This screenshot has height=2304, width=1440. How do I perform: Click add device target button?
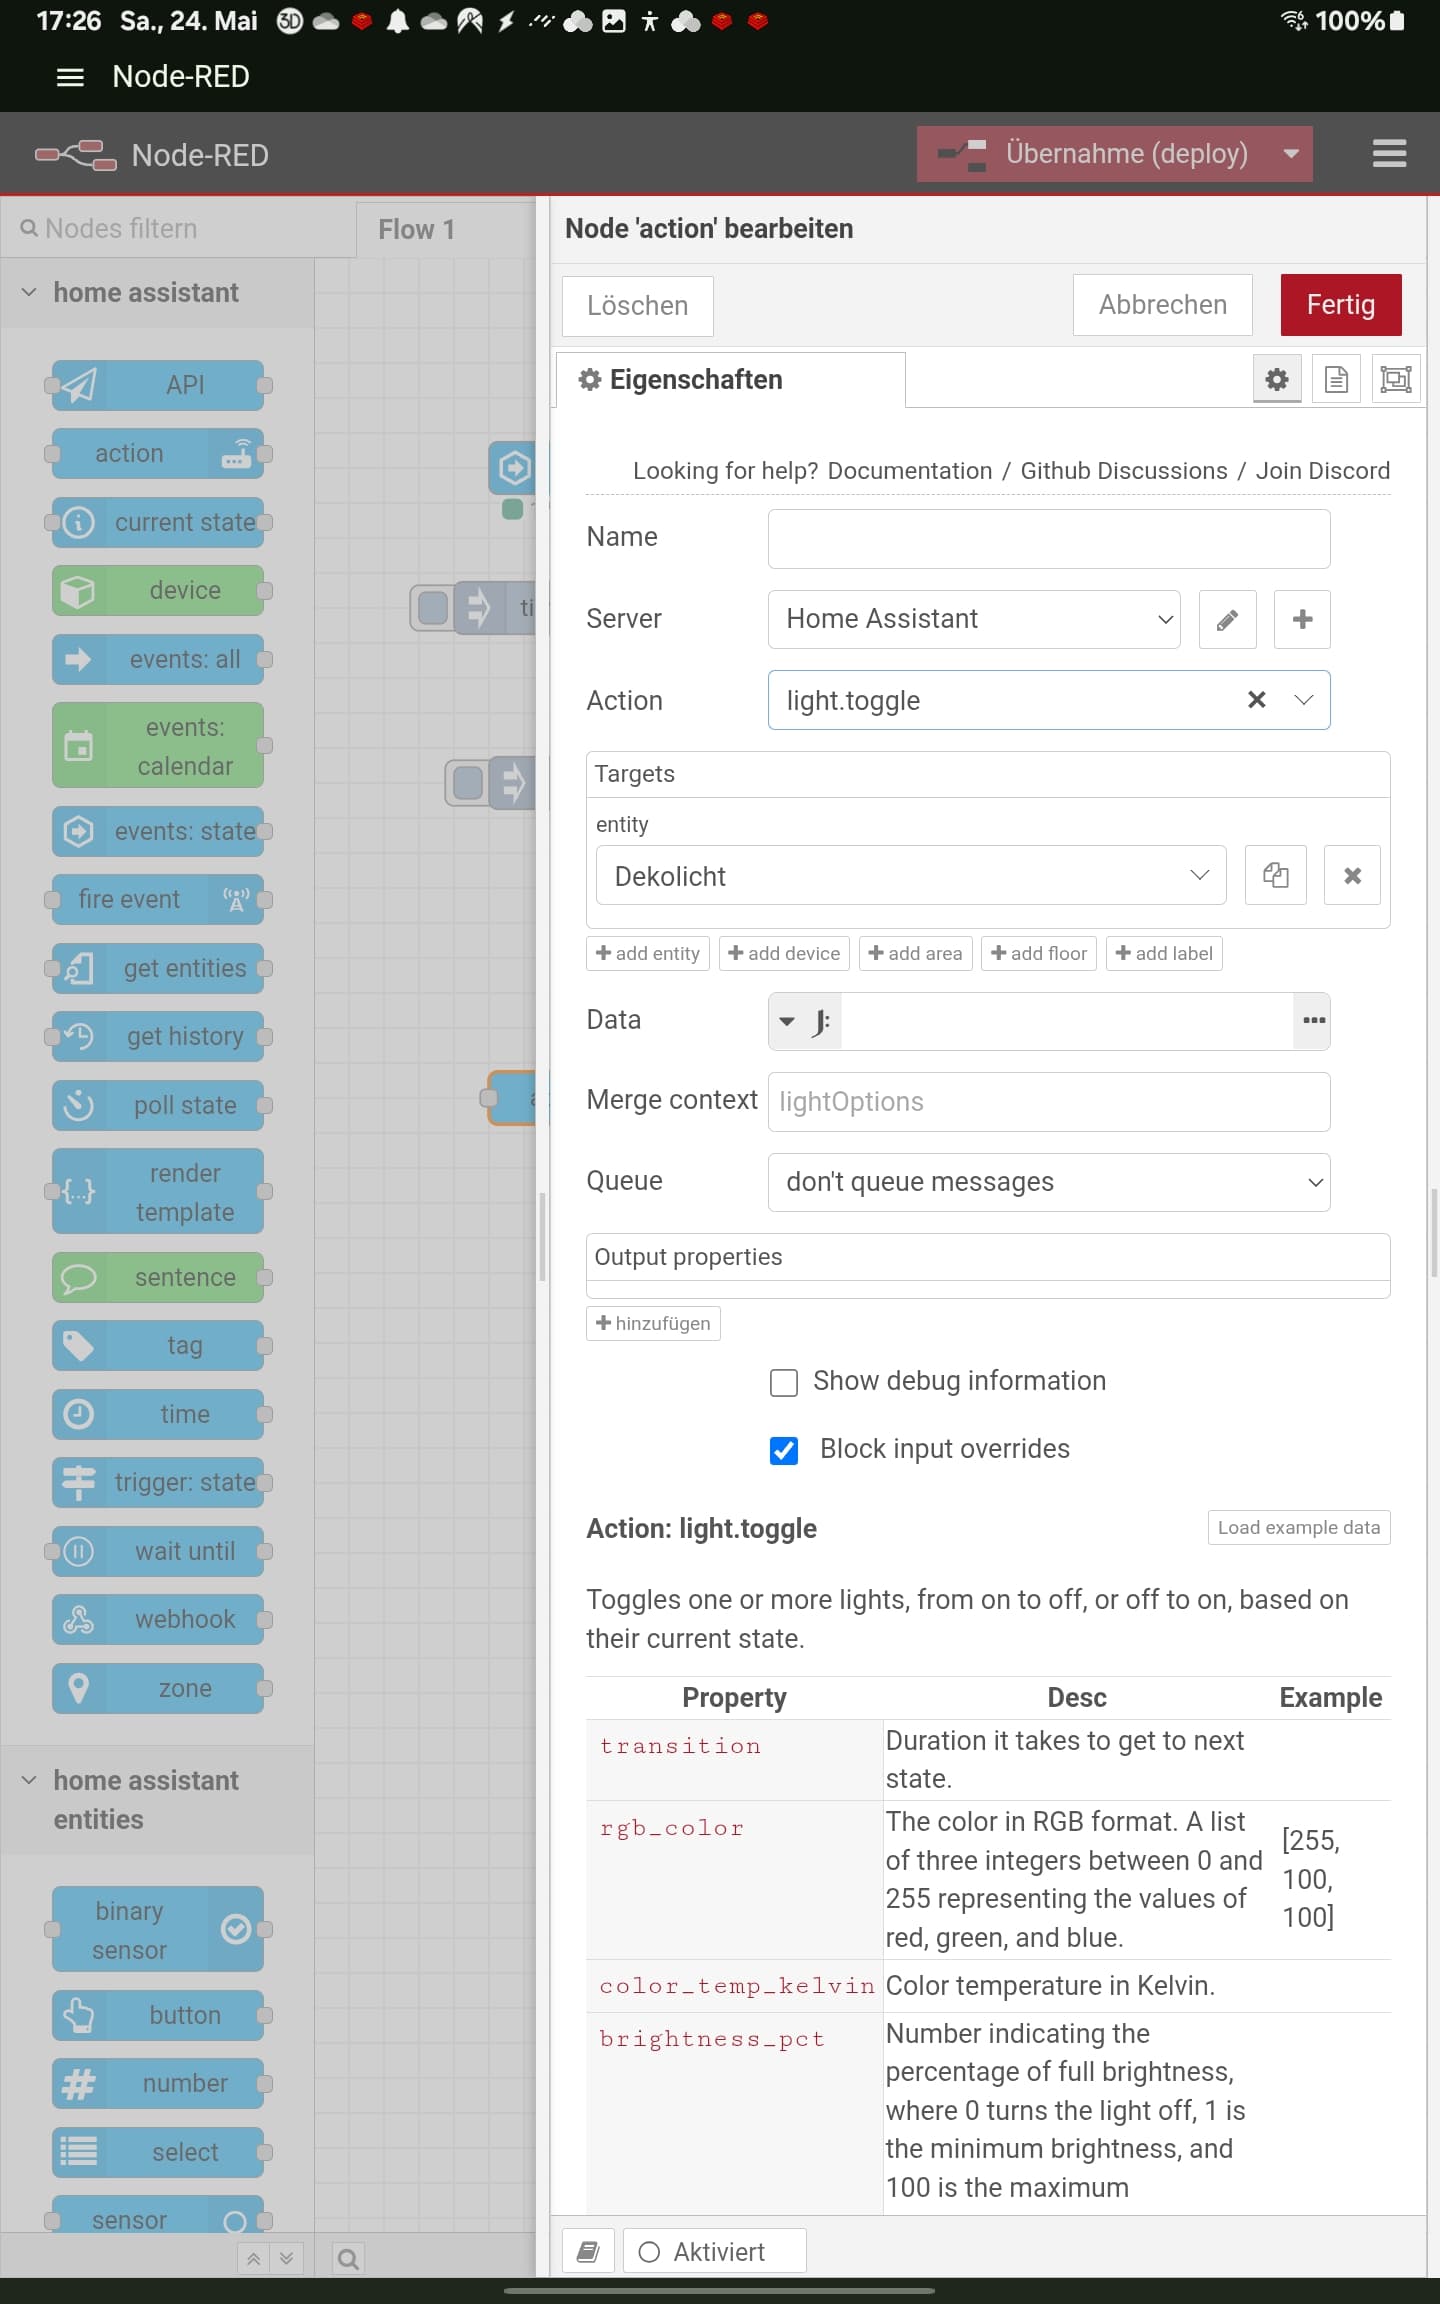pos(784,954)
